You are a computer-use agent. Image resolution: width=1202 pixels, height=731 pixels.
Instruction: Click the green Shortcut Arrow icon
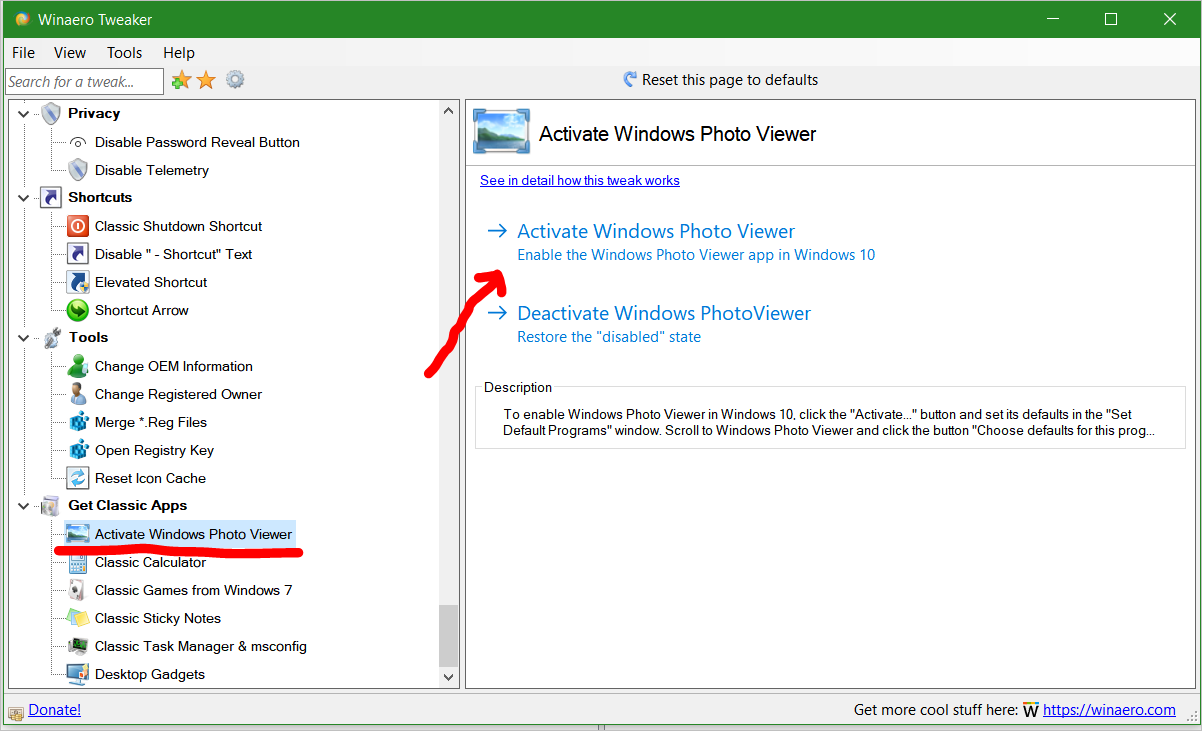tap(78, 310)
